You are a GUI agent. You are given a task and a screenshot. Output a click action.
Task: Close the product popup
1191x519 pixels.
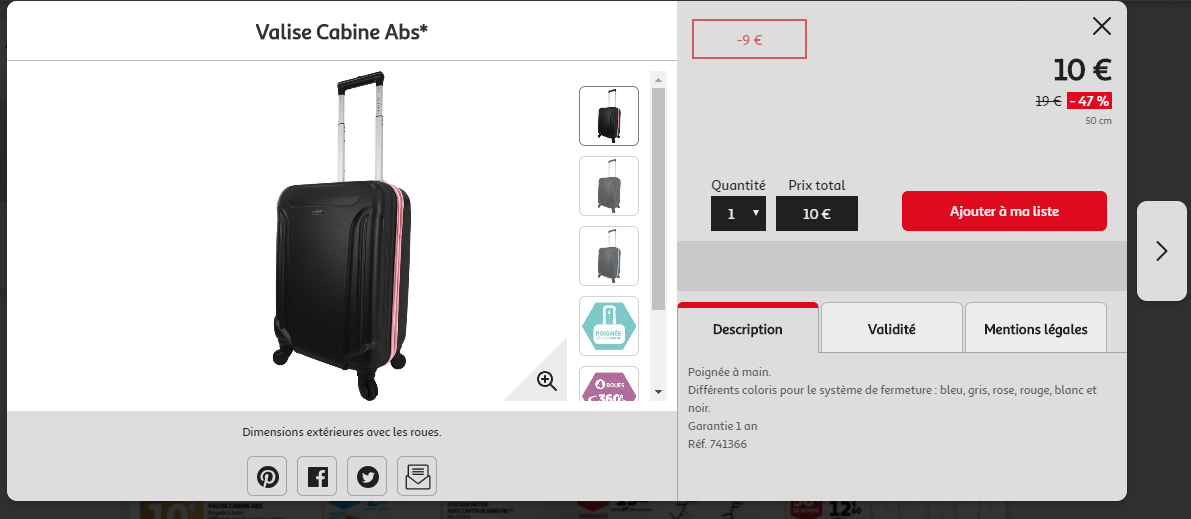(x=1101, y=26)
